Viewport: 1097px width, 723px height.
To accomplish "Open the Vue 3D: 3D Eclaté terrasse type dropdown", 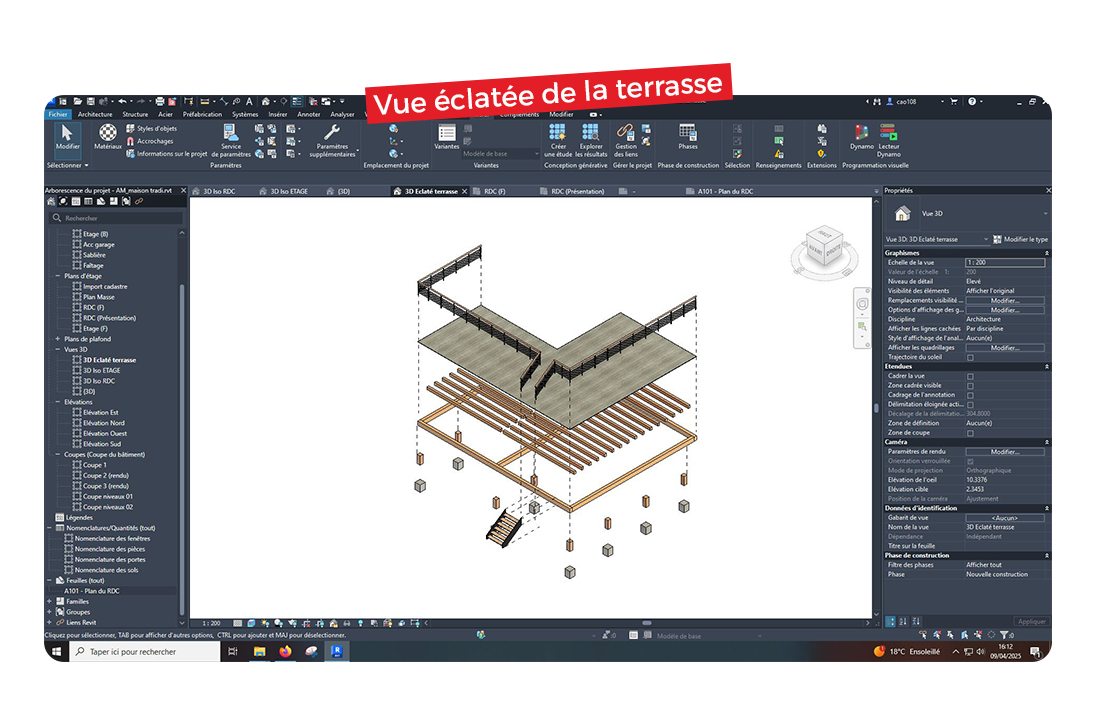I will click(x=937, y=239).
